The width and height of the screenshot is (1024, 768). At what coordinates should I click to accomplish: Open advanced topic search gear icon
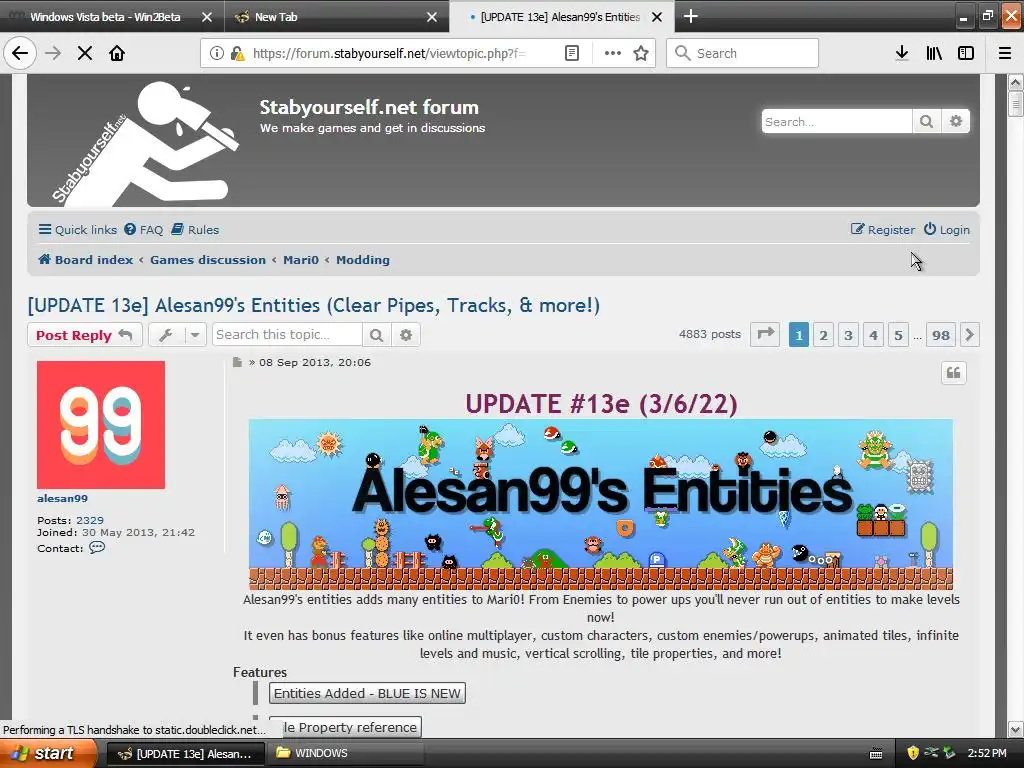click(406, 335)
